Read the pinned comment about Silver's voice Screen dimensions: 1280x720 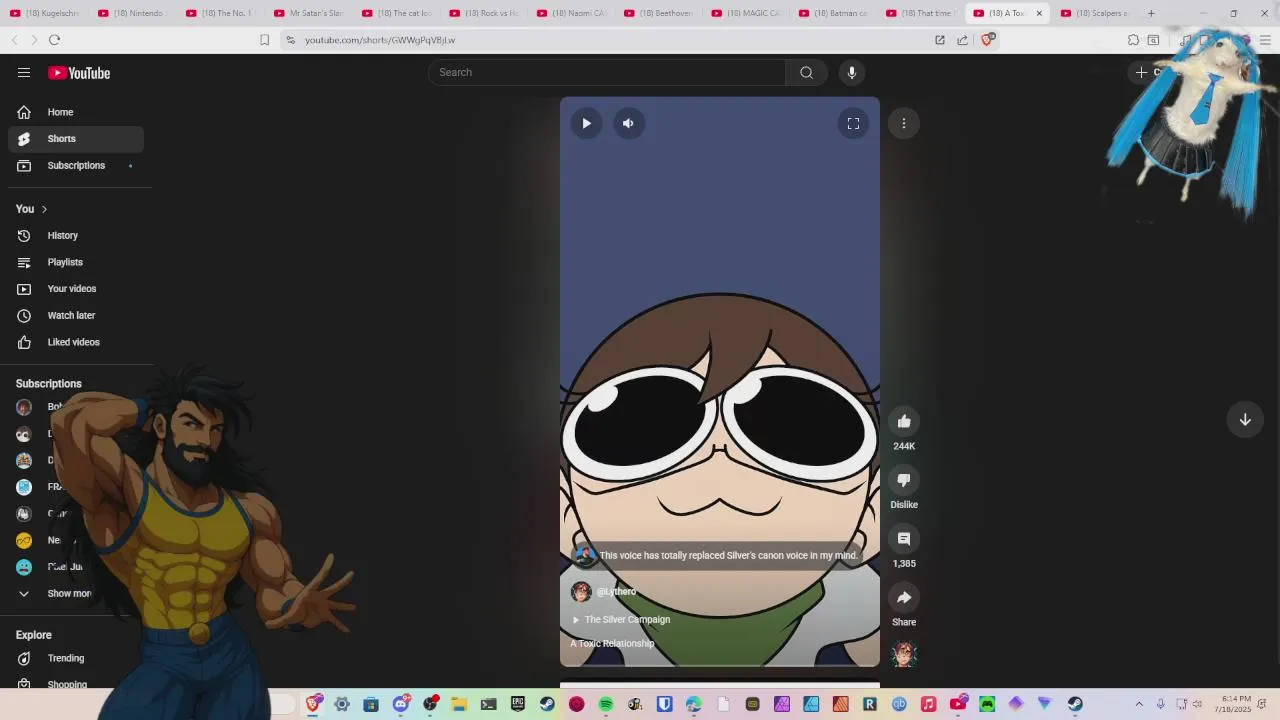tap(718, 555)
